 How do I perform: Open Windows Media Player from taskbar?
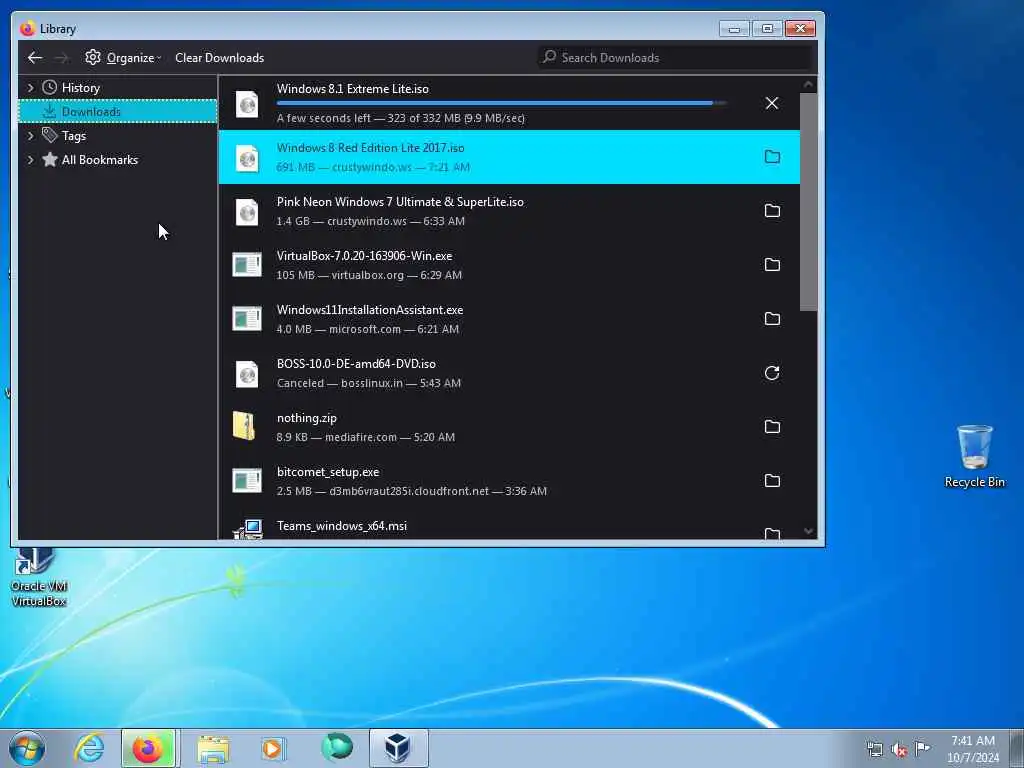click(x=273, y=748)
